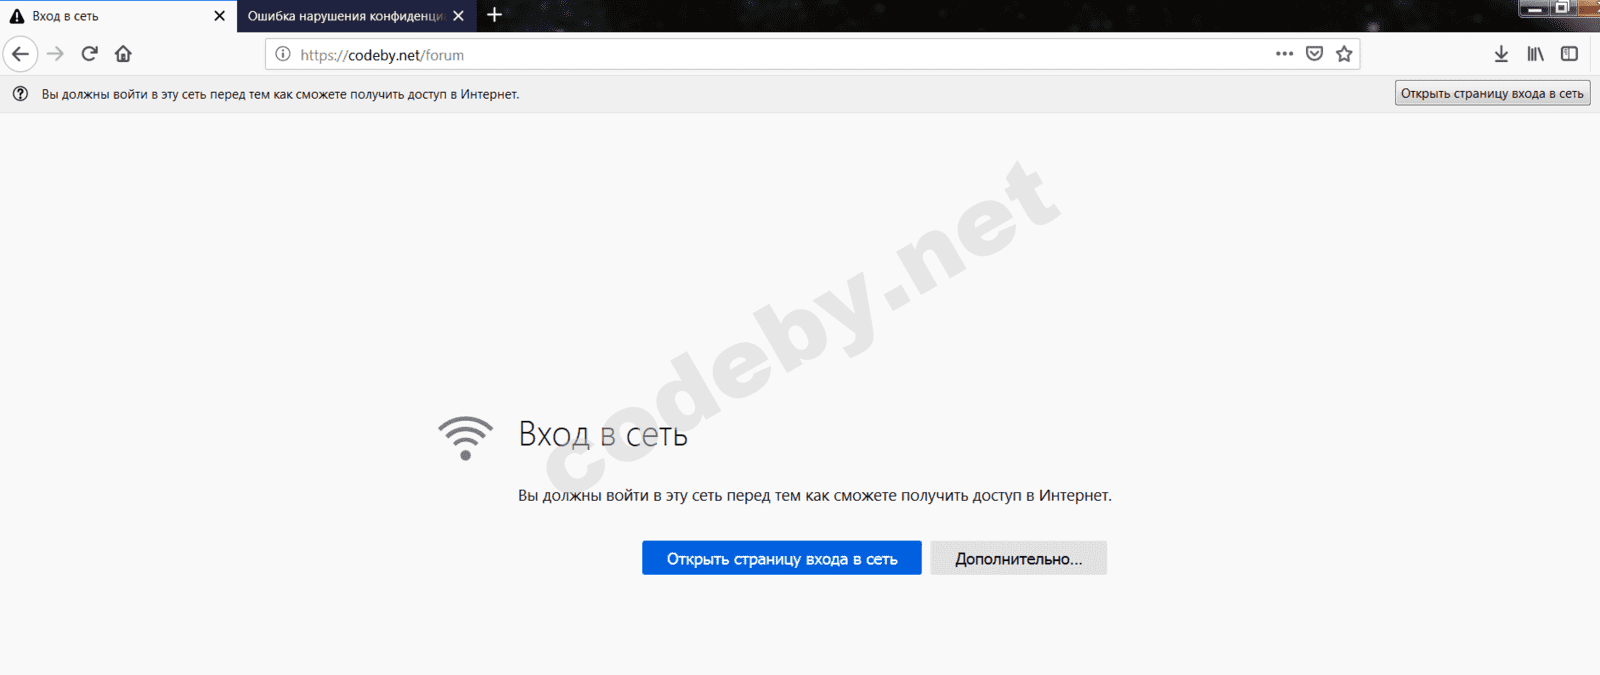
Task: Close the 'Ошибка нарушения конфиденц' tab
Action: [x=458, y=16]
